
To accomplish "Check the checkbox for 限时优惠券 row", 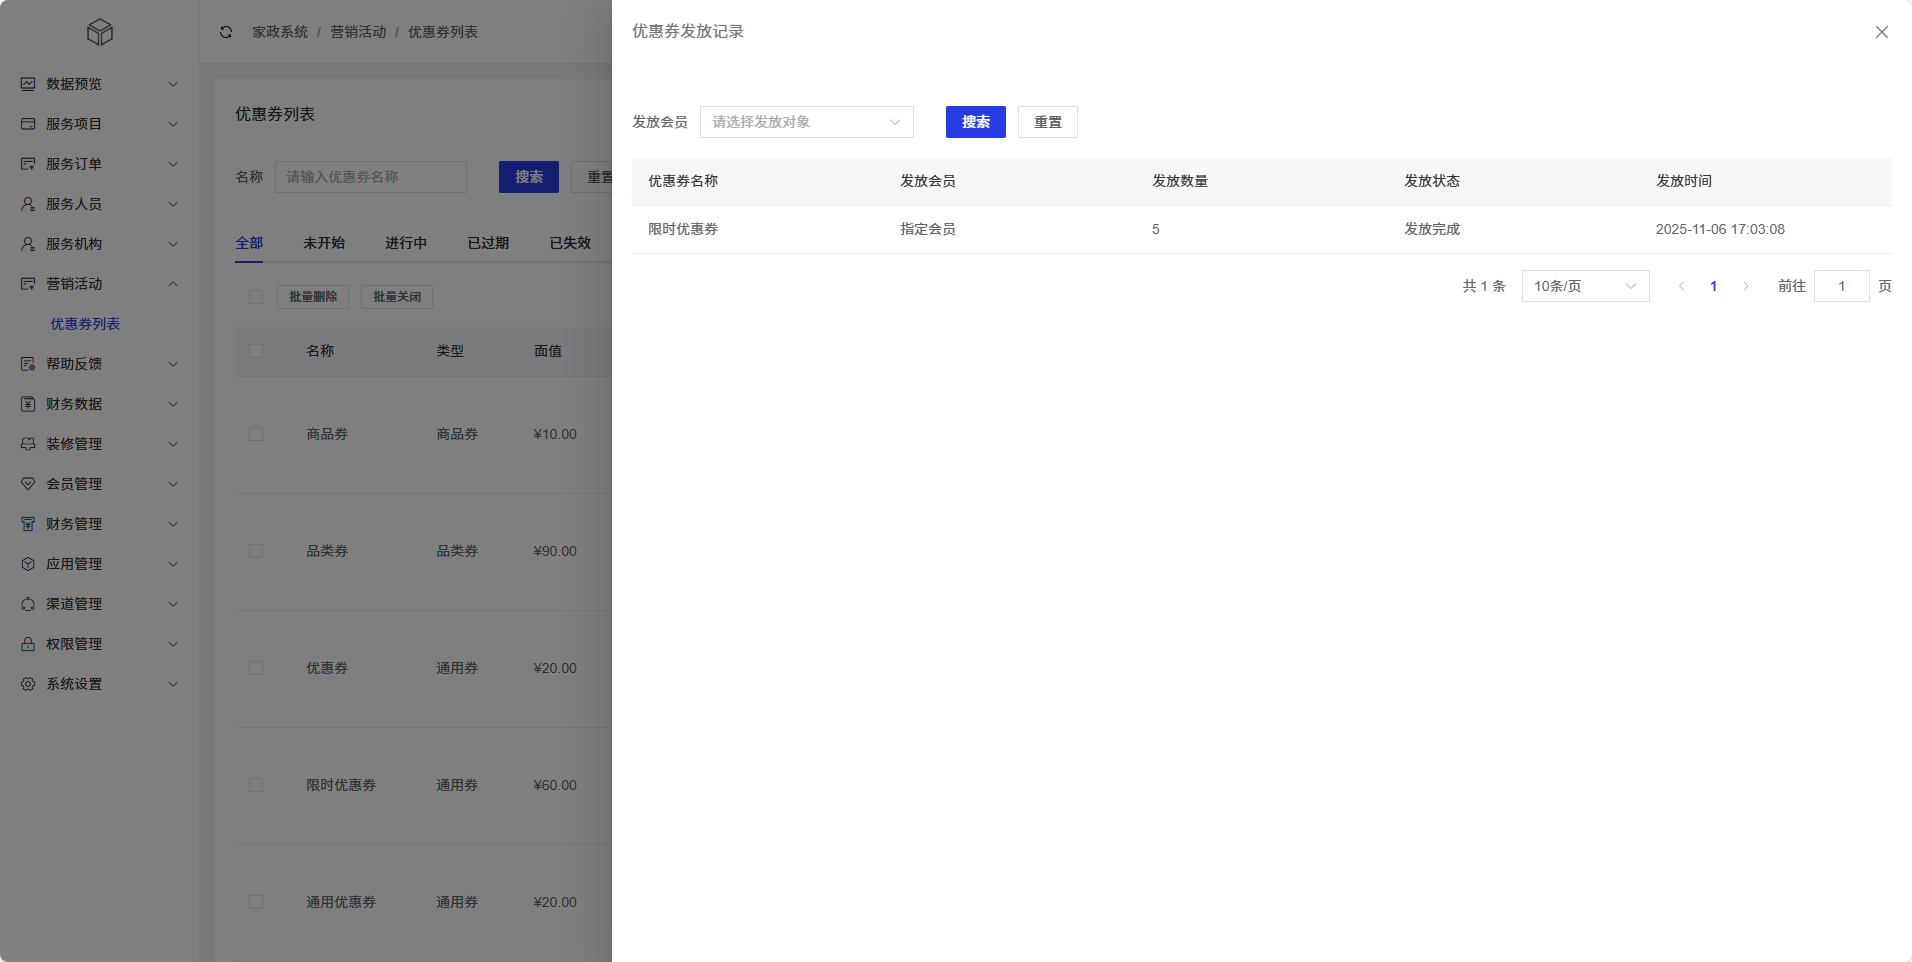I will tap(256, 784).
